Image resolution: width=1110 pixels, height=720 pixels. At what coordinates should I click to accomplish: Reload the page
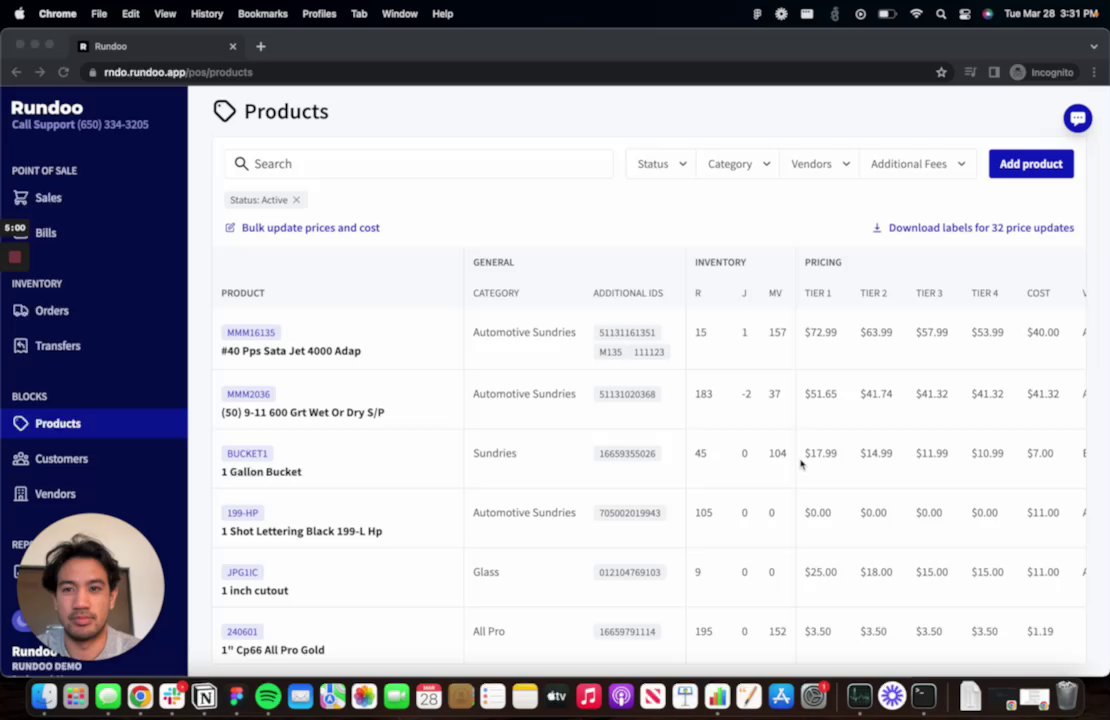[64, 72]
